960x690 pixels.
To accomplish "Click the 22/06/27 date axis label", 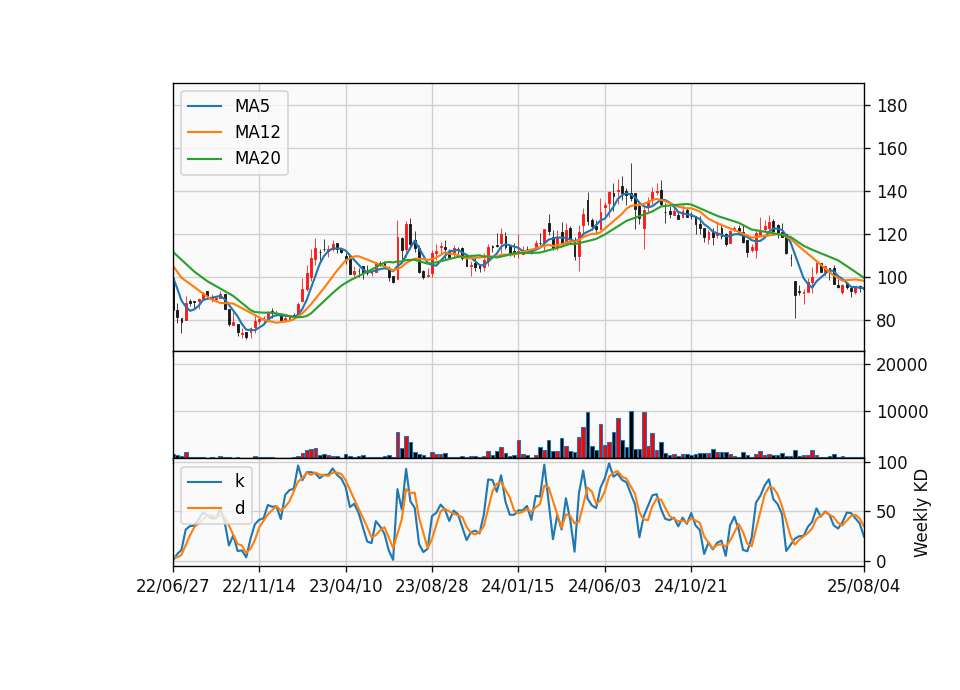I will pos(173,586).
